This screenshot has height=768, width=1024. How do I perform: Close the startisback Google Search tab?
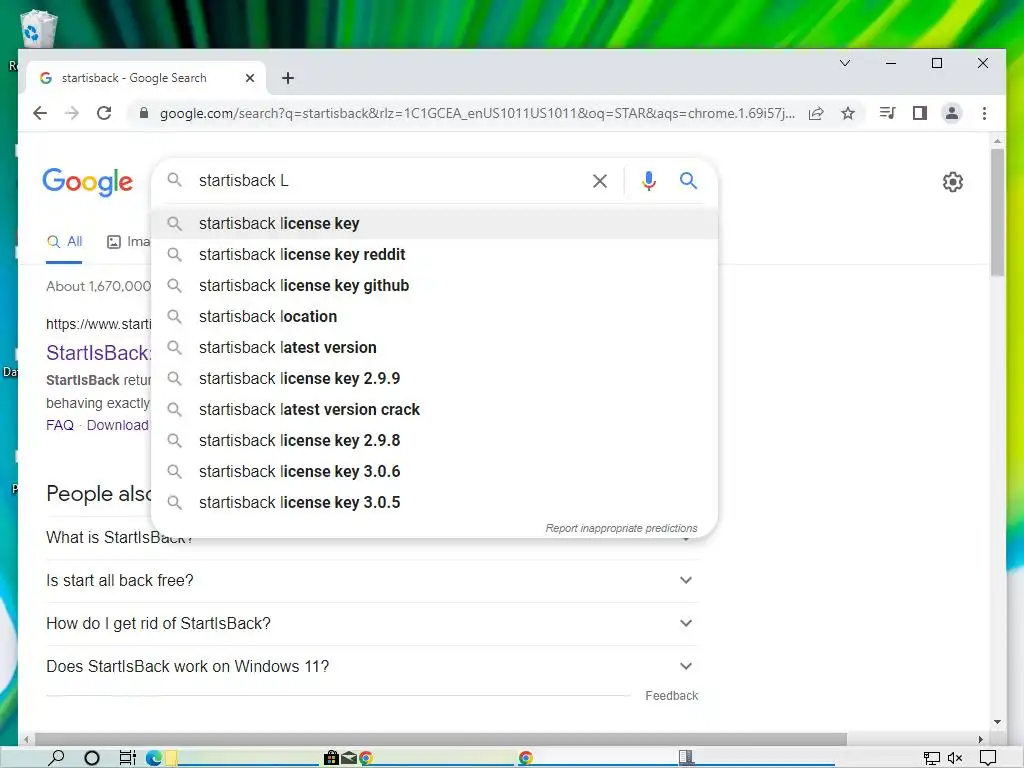coord(249,78)
